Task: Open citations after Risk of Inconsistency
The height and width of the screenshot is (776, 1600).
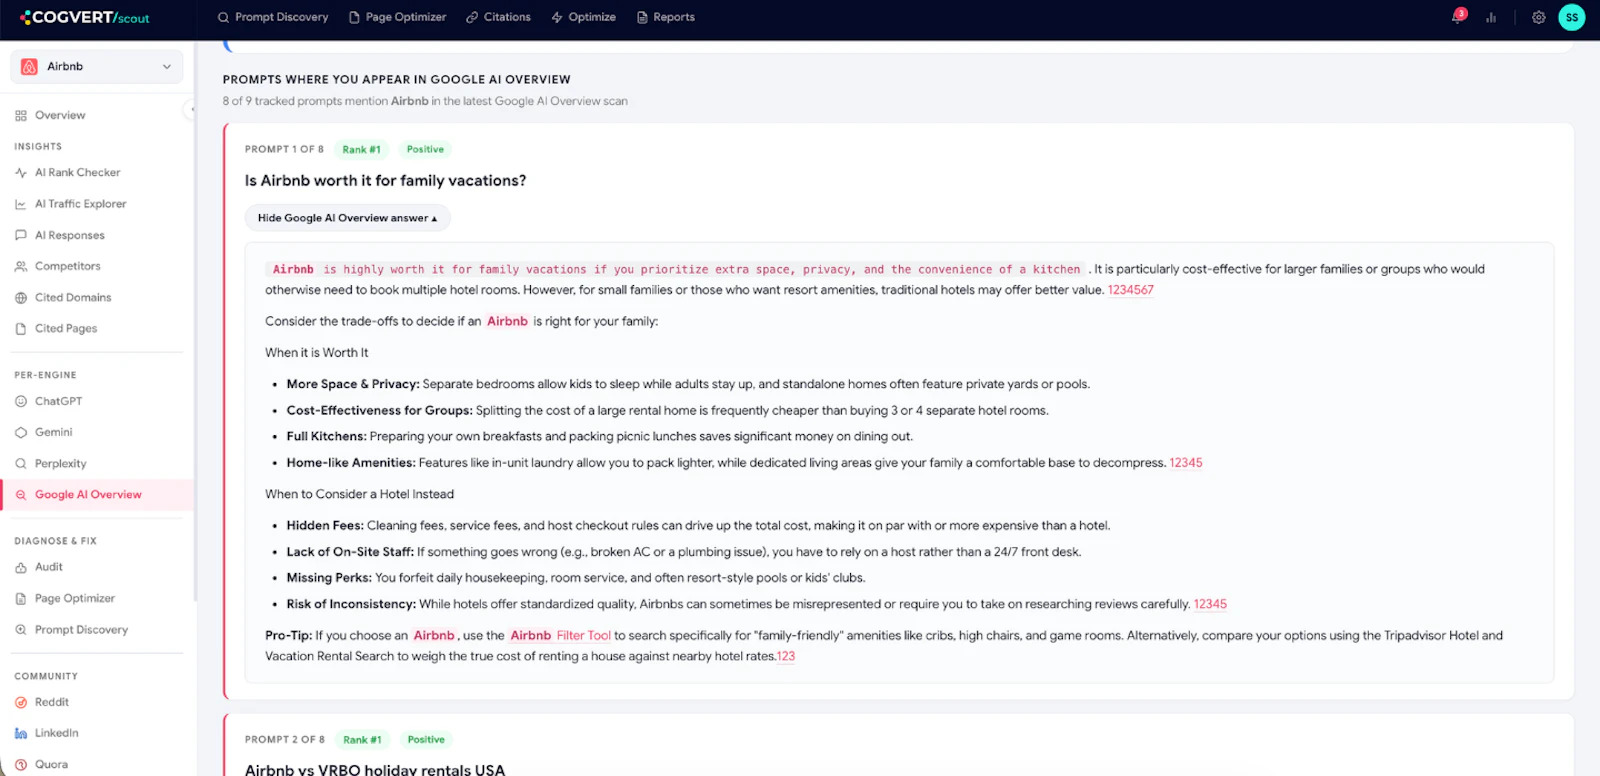Action: tap(1210, 604)
